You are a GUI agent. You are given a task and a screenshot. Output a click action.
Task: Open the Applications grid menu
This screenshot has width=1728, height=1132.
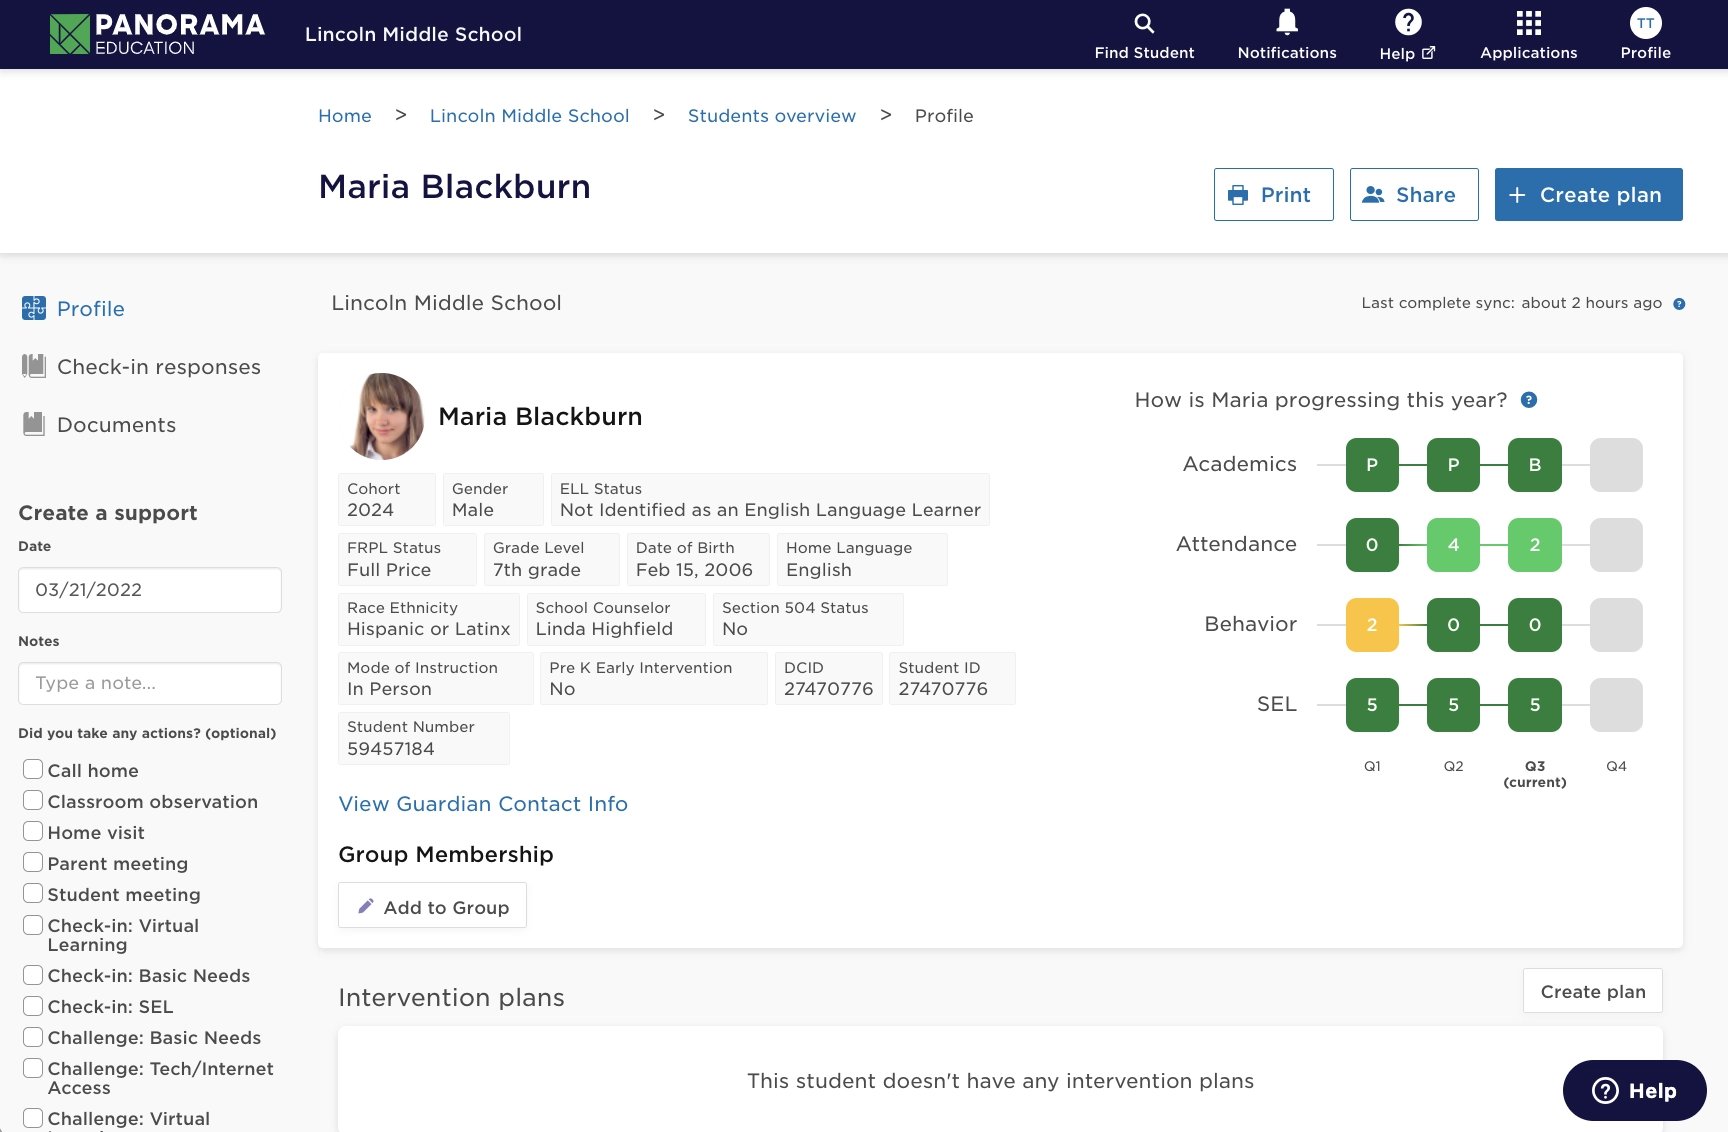click(1528, 24)
